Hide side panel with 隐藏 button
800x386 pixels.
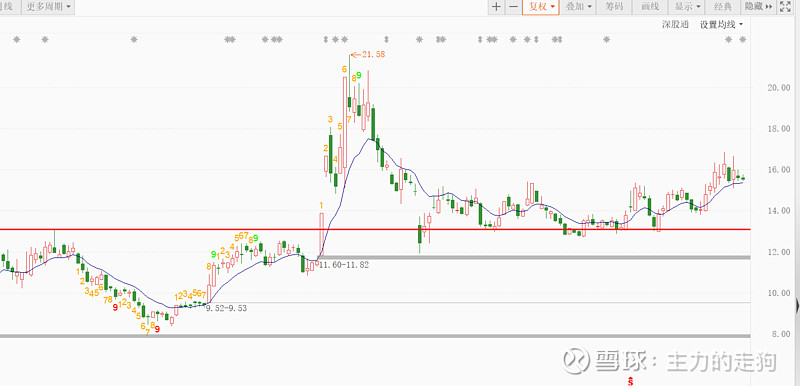pos(759,7)
